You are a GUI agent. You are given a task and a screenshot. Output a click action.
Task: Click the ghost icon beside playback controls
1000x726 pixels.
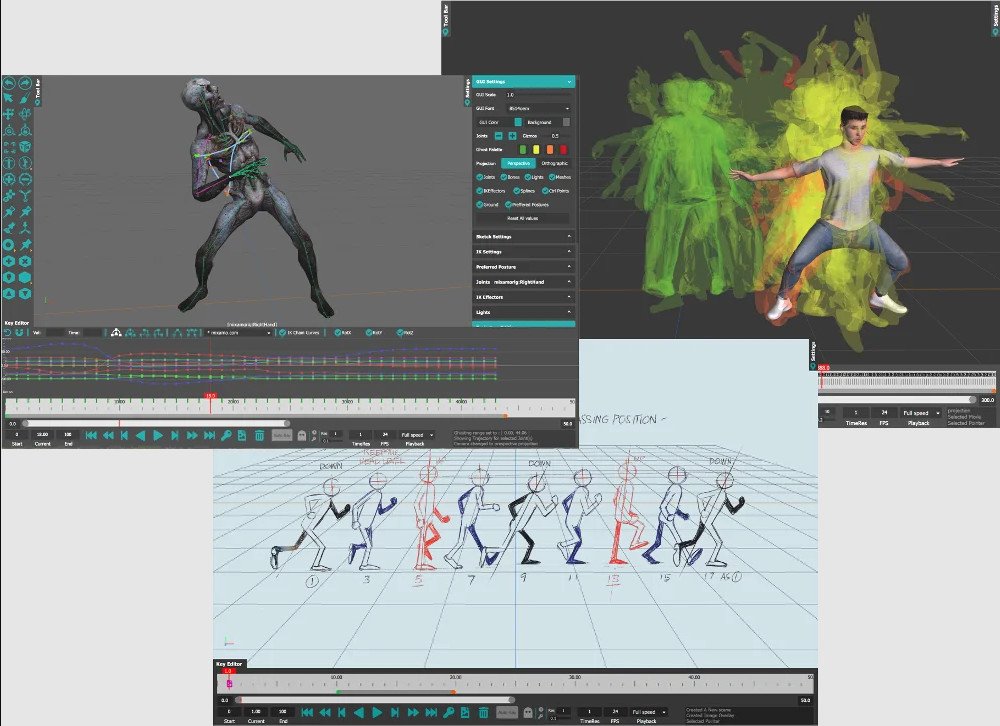pos(301,435)
